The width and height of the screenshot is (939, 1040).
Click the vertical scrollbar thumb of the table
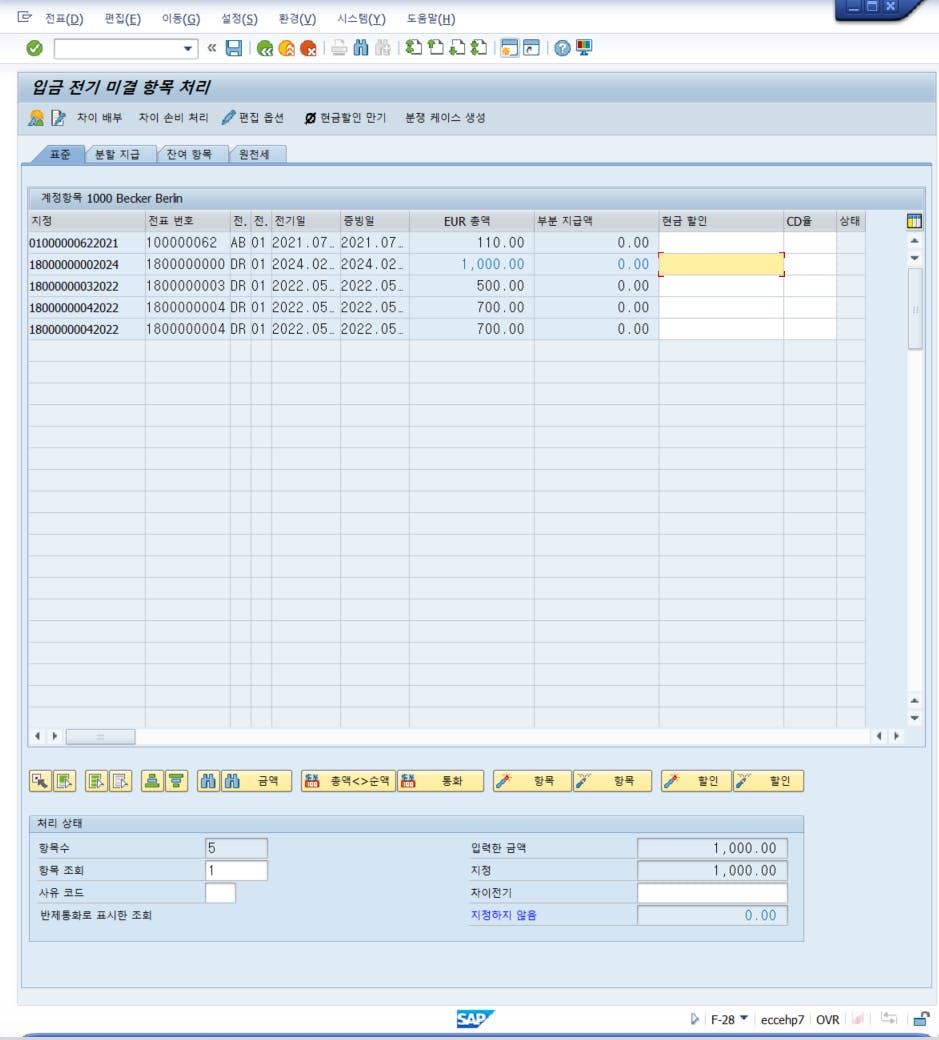click(915, 309)
